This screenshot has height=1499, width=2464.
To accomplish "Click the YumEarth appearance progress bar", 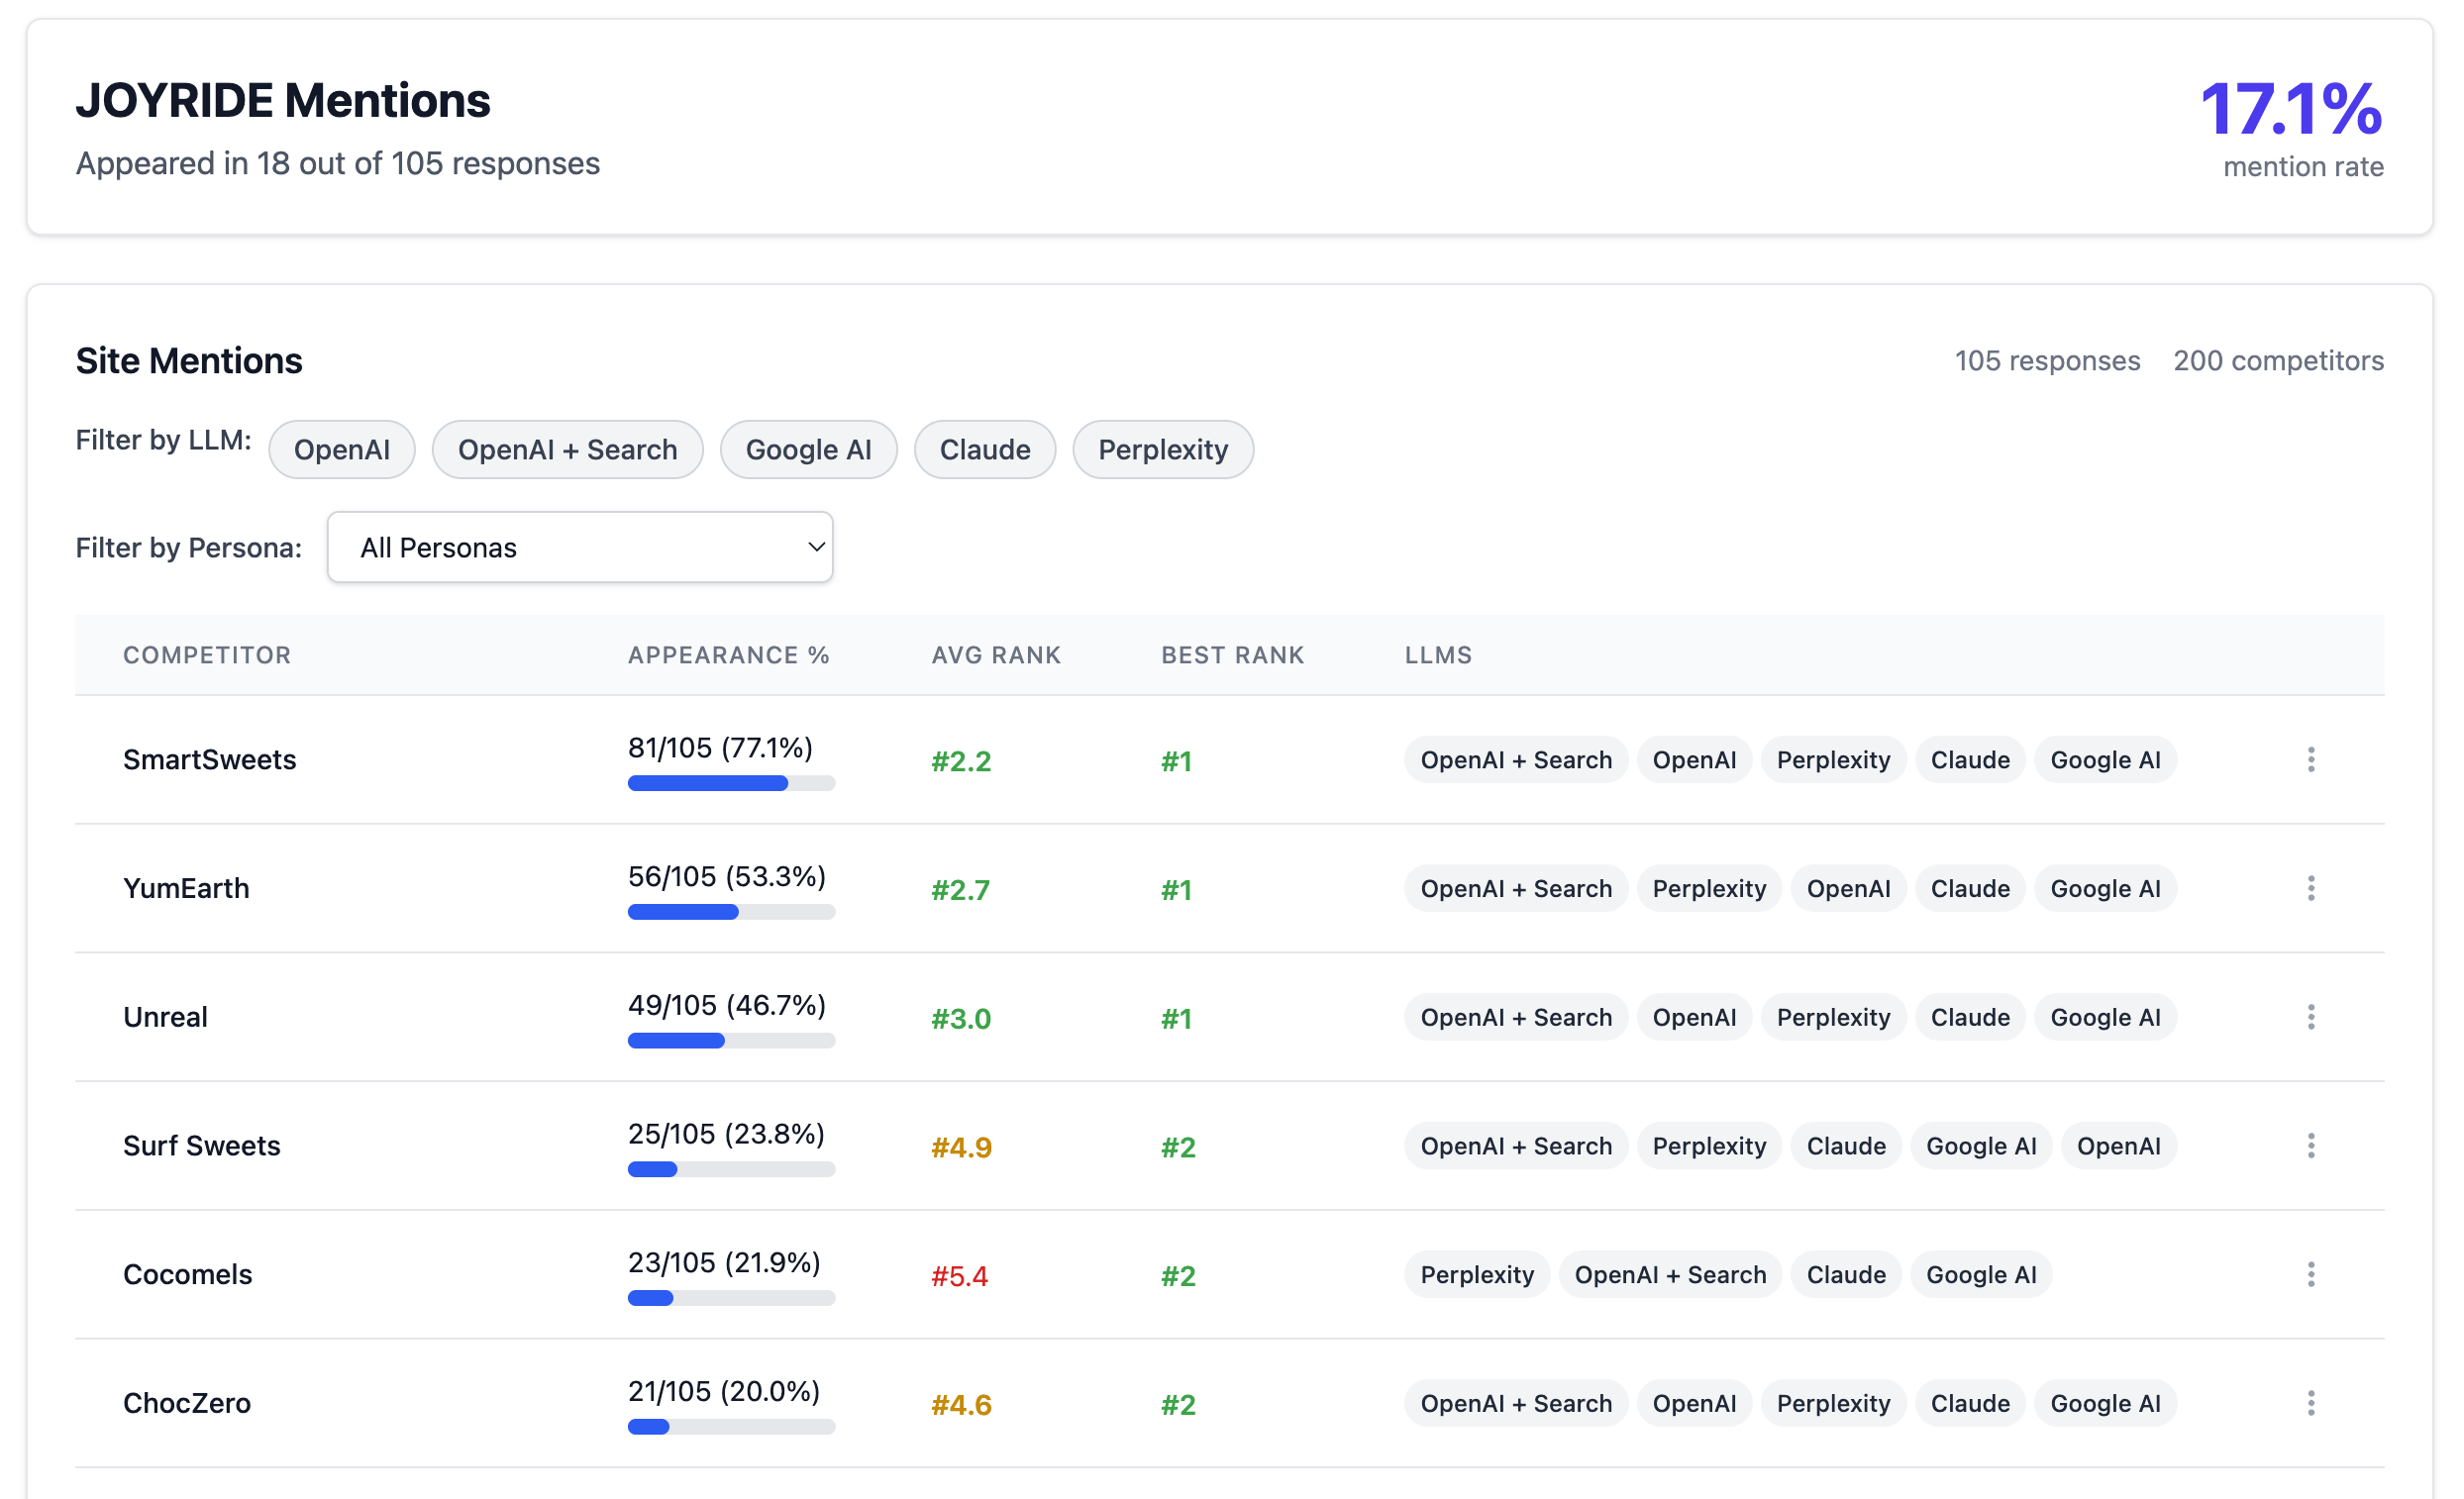I will tap(731, 911).
